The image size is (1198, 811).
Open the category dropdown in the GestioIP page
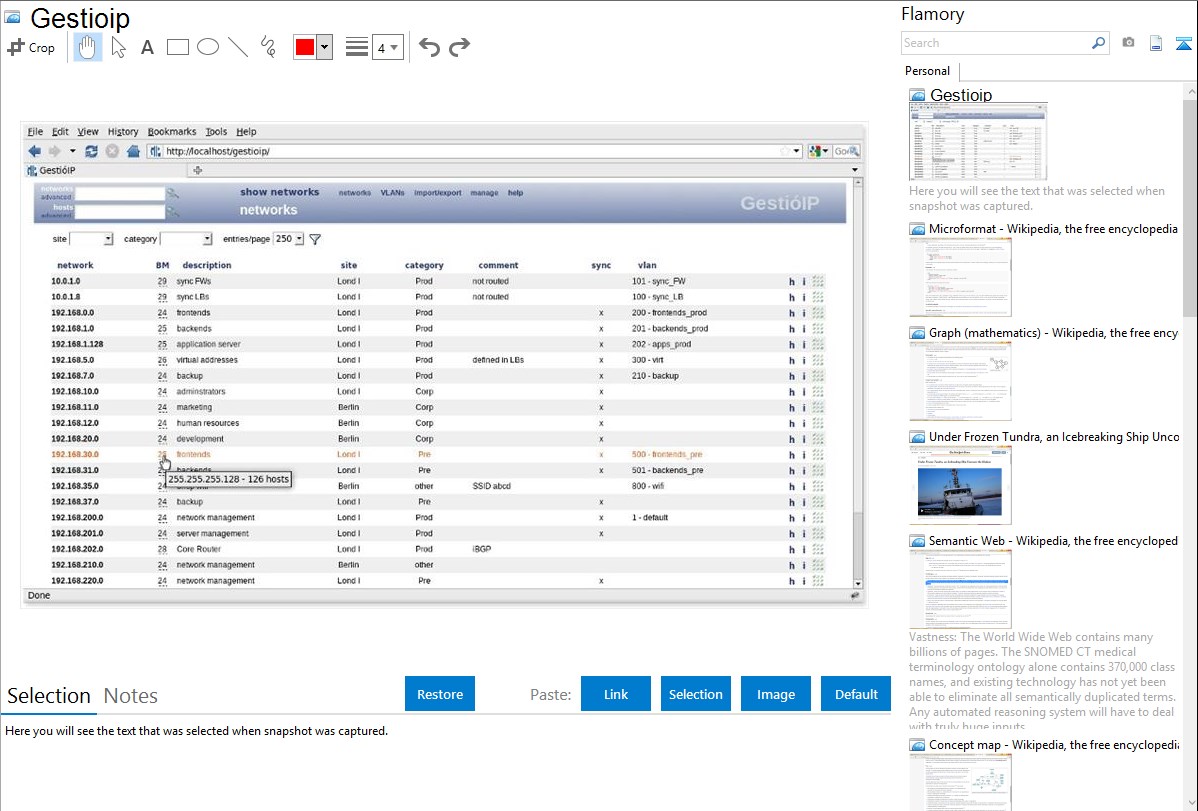(186, 239)
